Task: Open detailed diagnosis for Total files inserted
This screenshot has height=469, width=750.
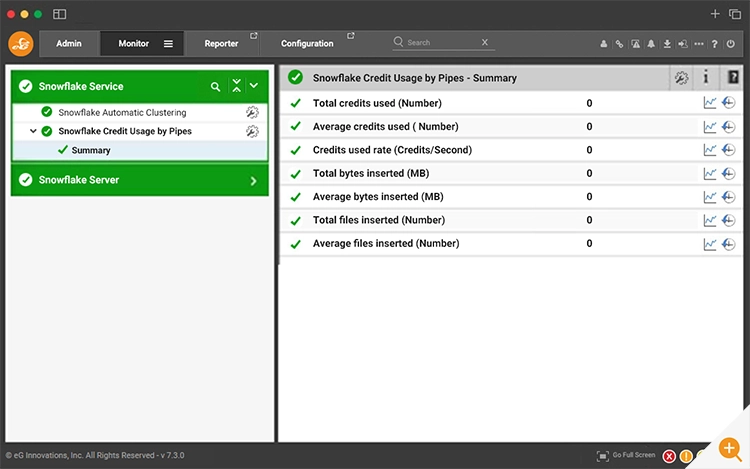Action: coord(728,220)
